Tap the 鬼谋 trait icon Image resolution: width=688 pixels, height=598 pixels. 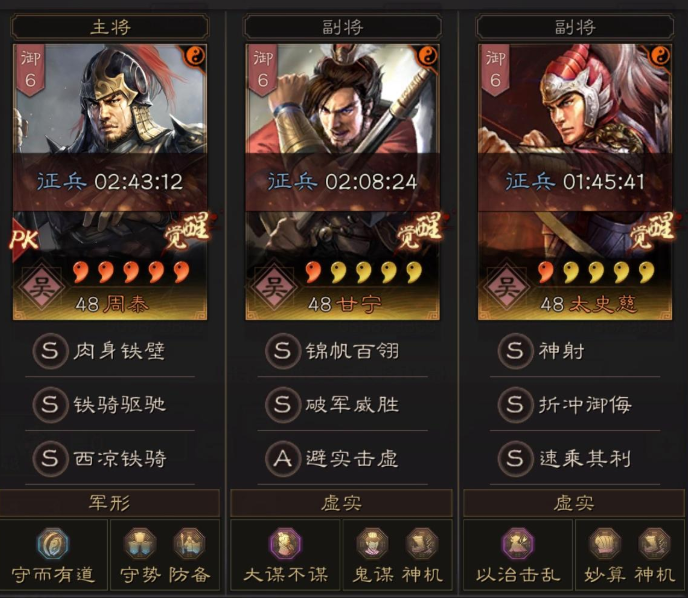[373, 544]
